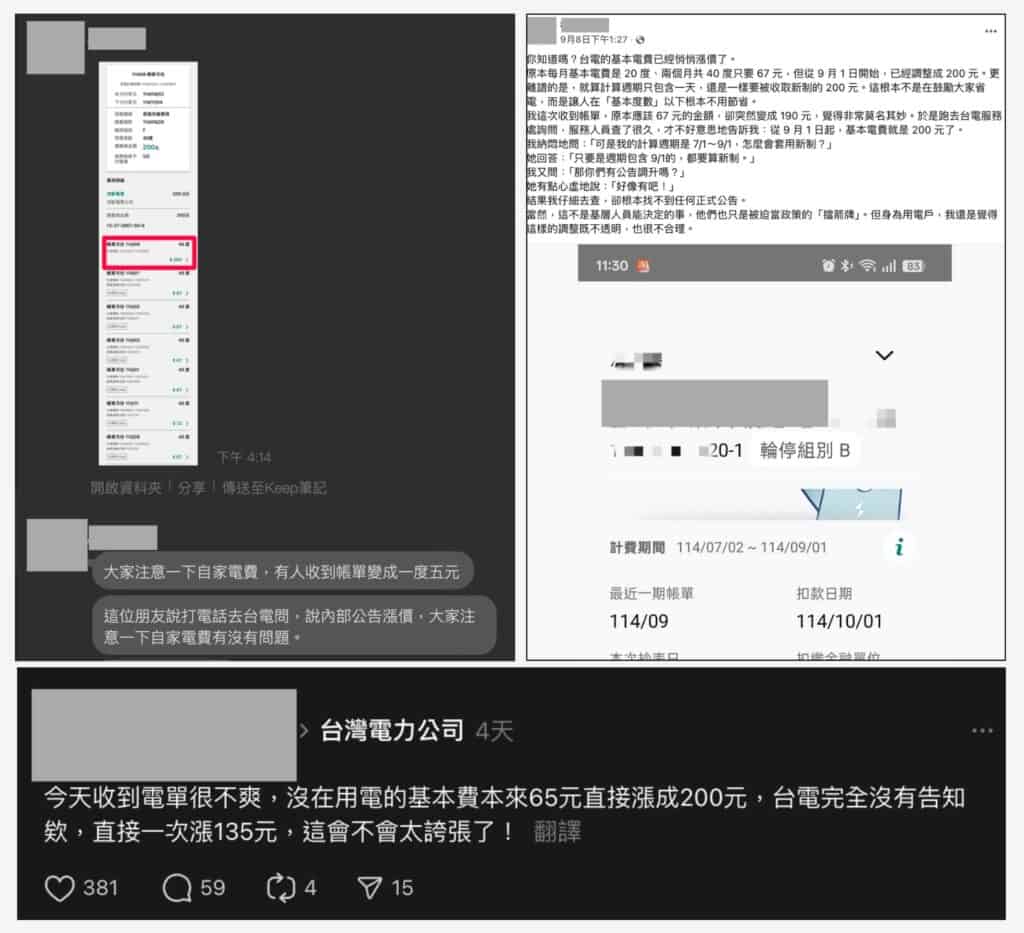Open comments on the Threads post

coord(177,888)
